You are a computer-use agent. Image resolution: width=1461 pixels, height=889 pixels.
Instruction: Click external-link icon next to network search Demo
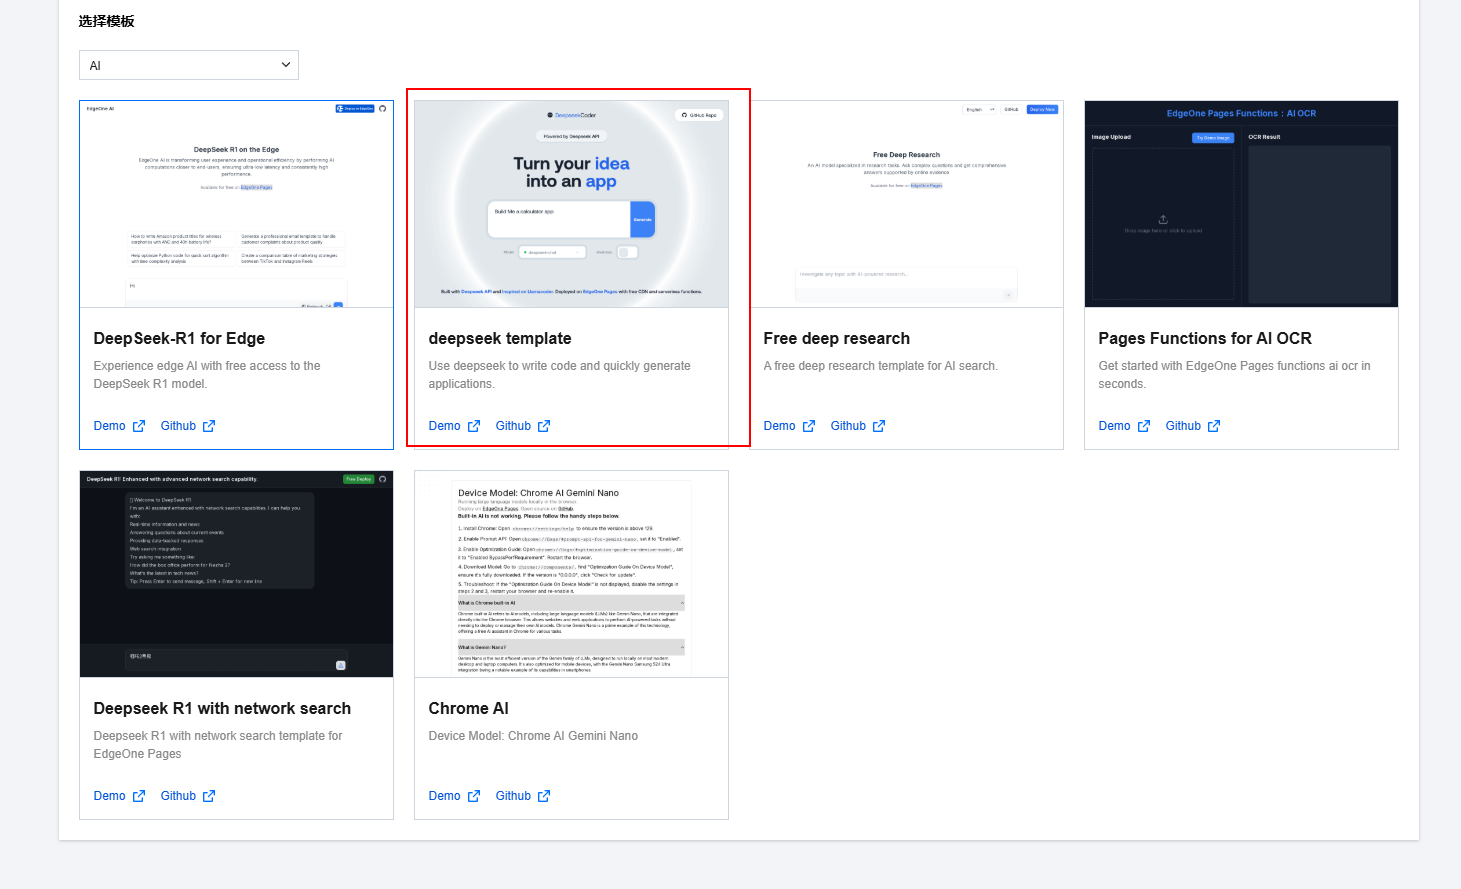point(139,796)
